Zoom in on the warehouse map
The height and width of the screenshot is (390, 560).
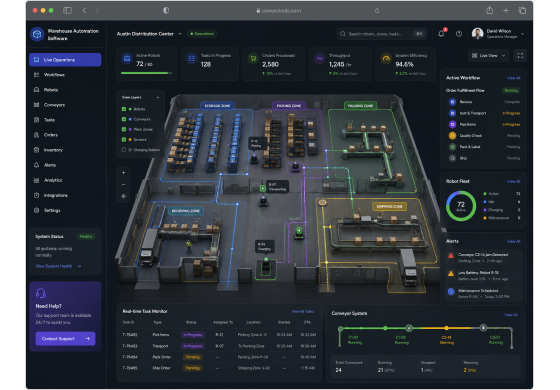(x=124, y=173)
